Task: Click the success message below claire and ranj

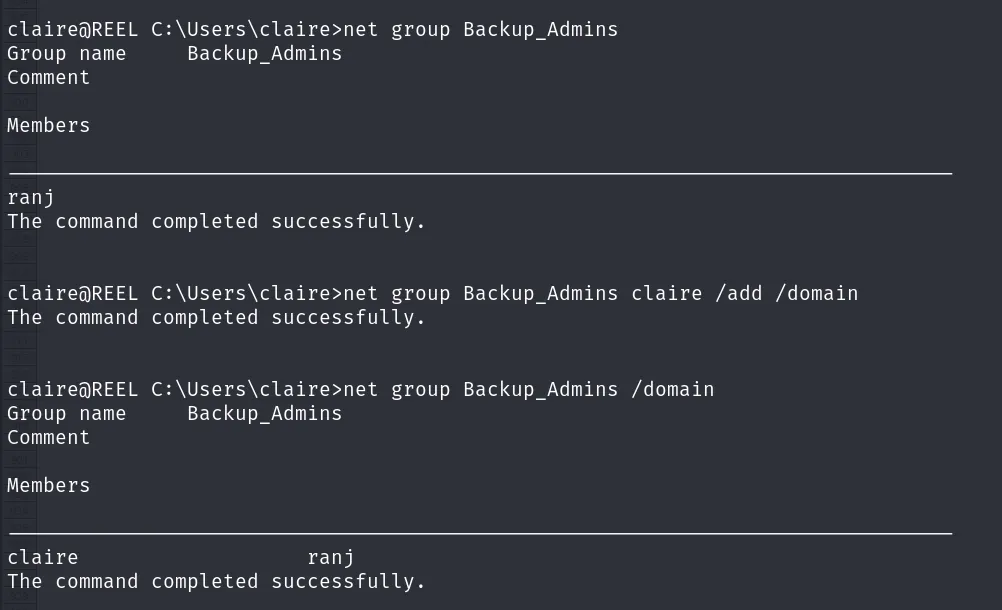Action: click(216, 582)
